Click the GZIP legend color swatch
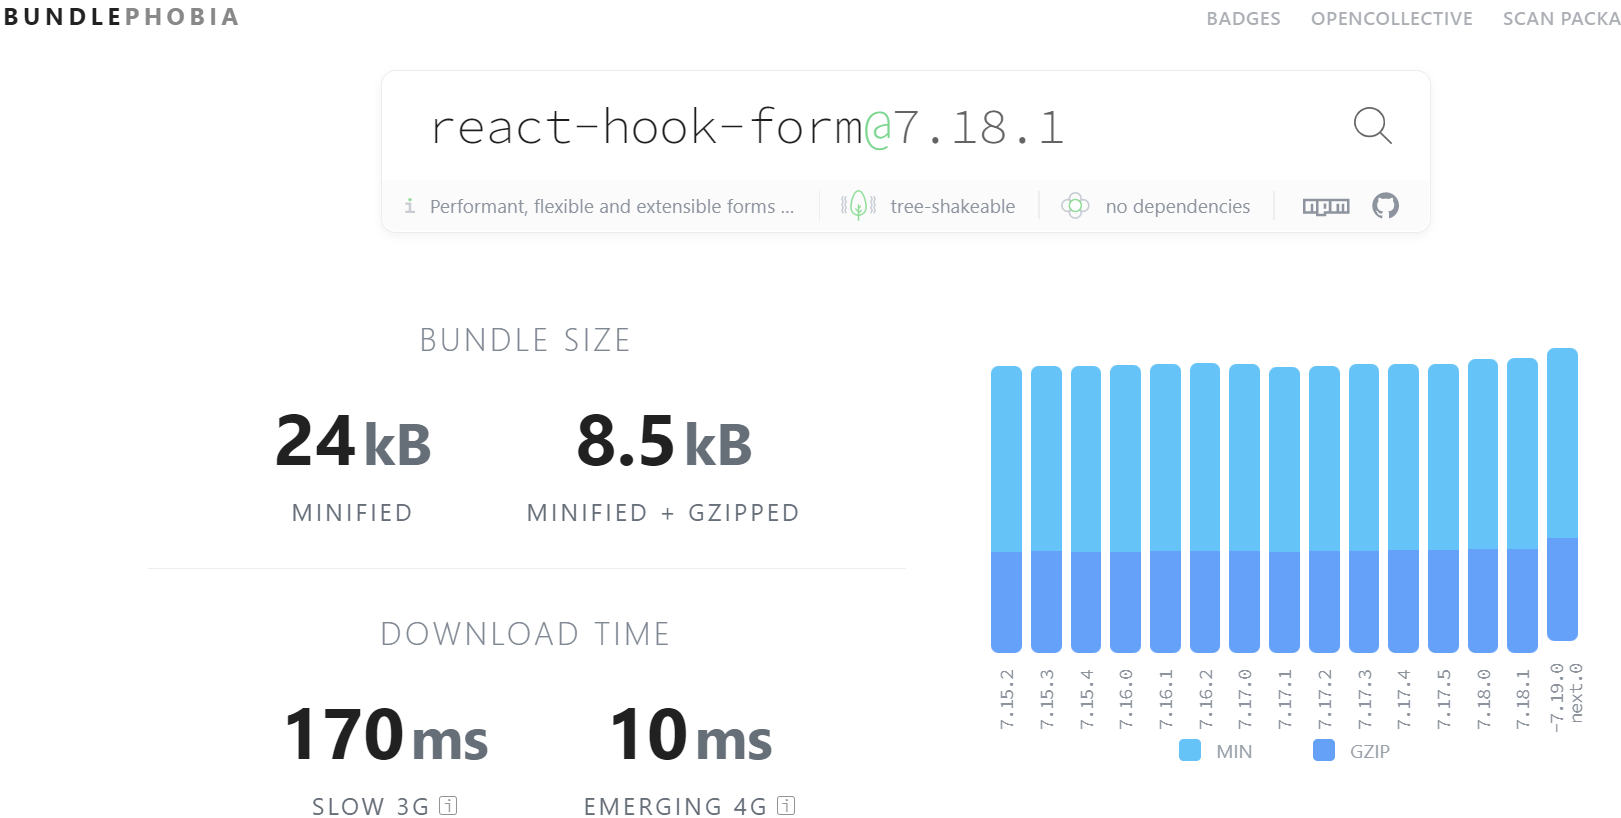The height and width of the screenshot is (818, 1621). (x=1324, y=750)
